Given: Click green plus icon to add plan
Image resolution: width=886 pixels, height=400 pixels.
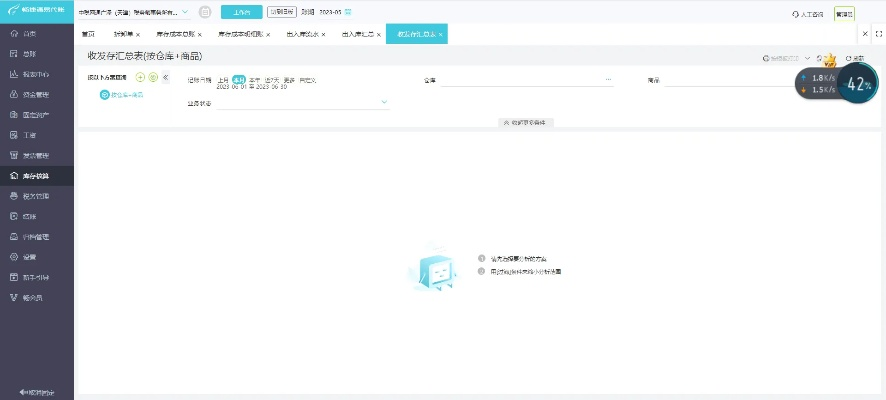Looking at the screenshot, I should pos(140,77).
